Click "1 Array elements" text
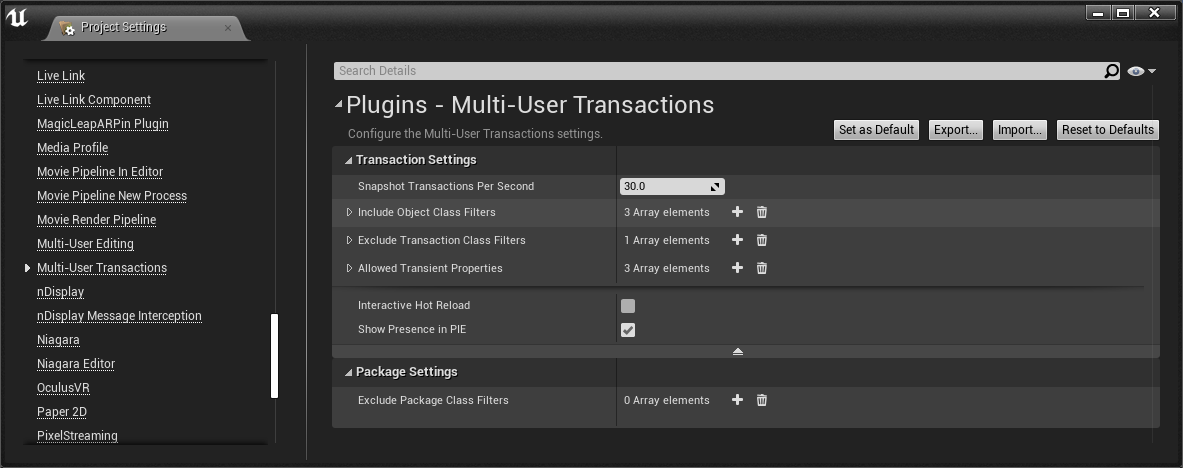This screenshot has width=1183, height=468. tap(667, 240)
